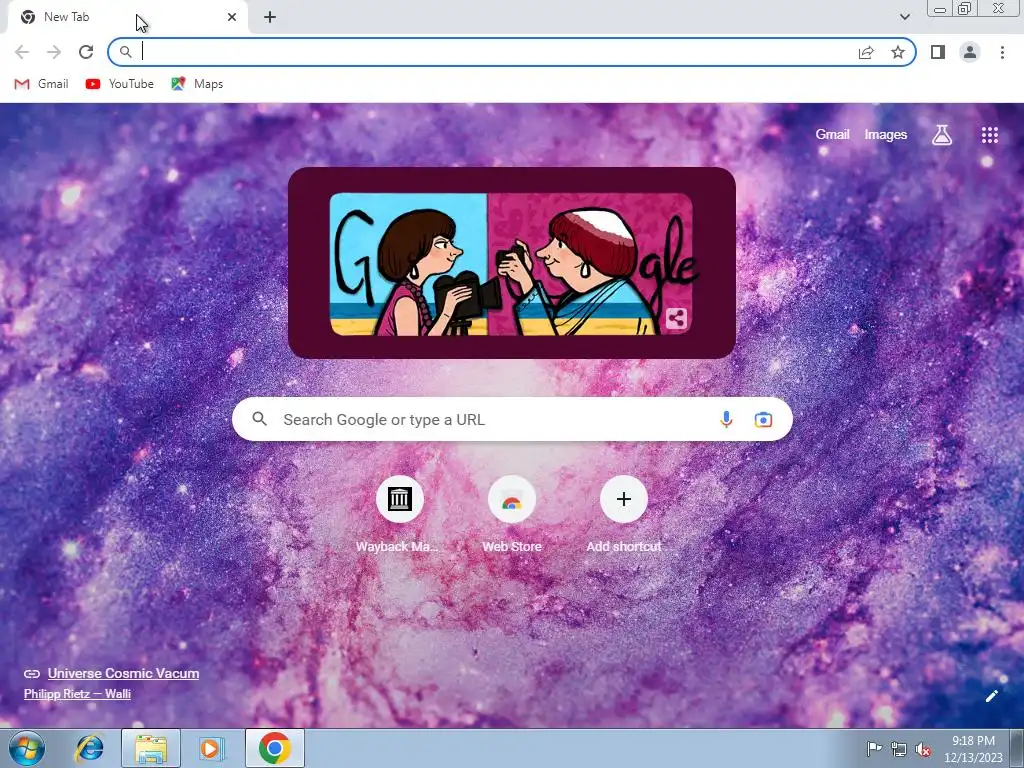The height and width of the screenshot is (768, 1024).
Task: Open a new tab with plus button
Action: (270, 17)
